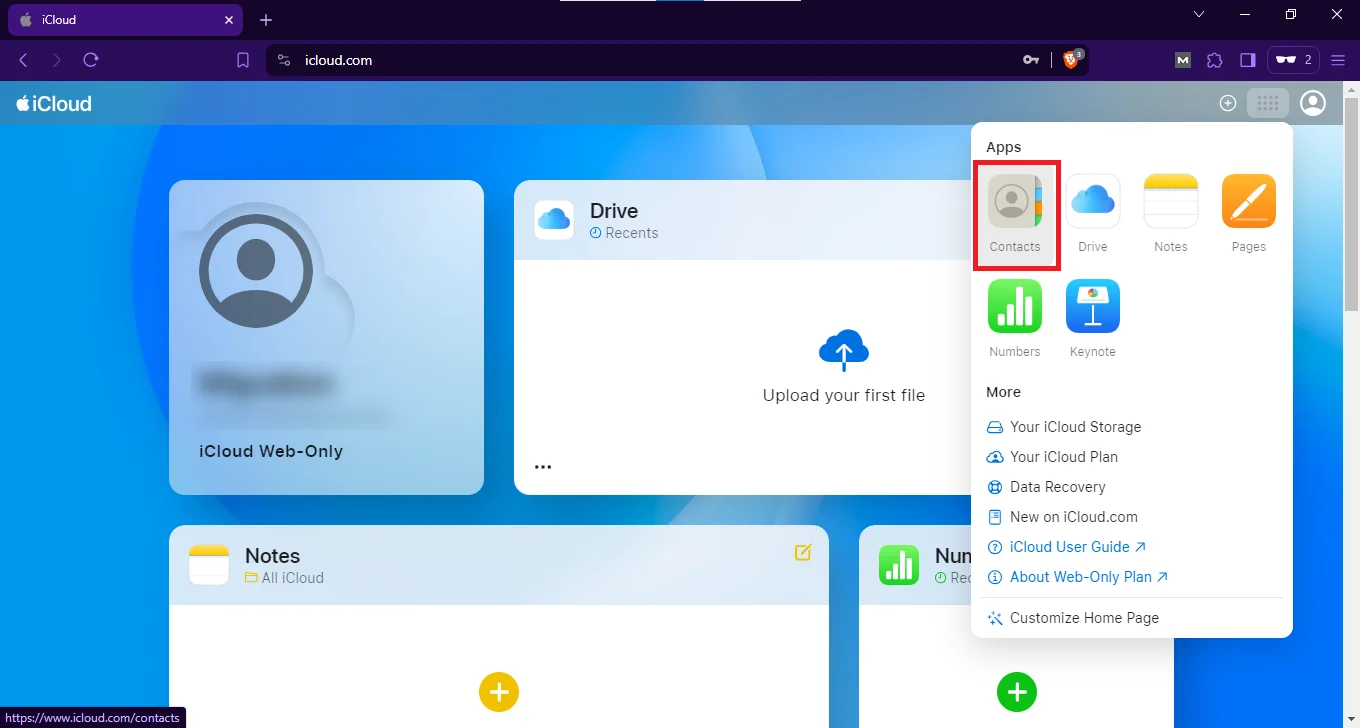The width and height of the screenshot is (1360, 728).
Task: Click the Drive upload cloud icon
Action: pos(844,349)
